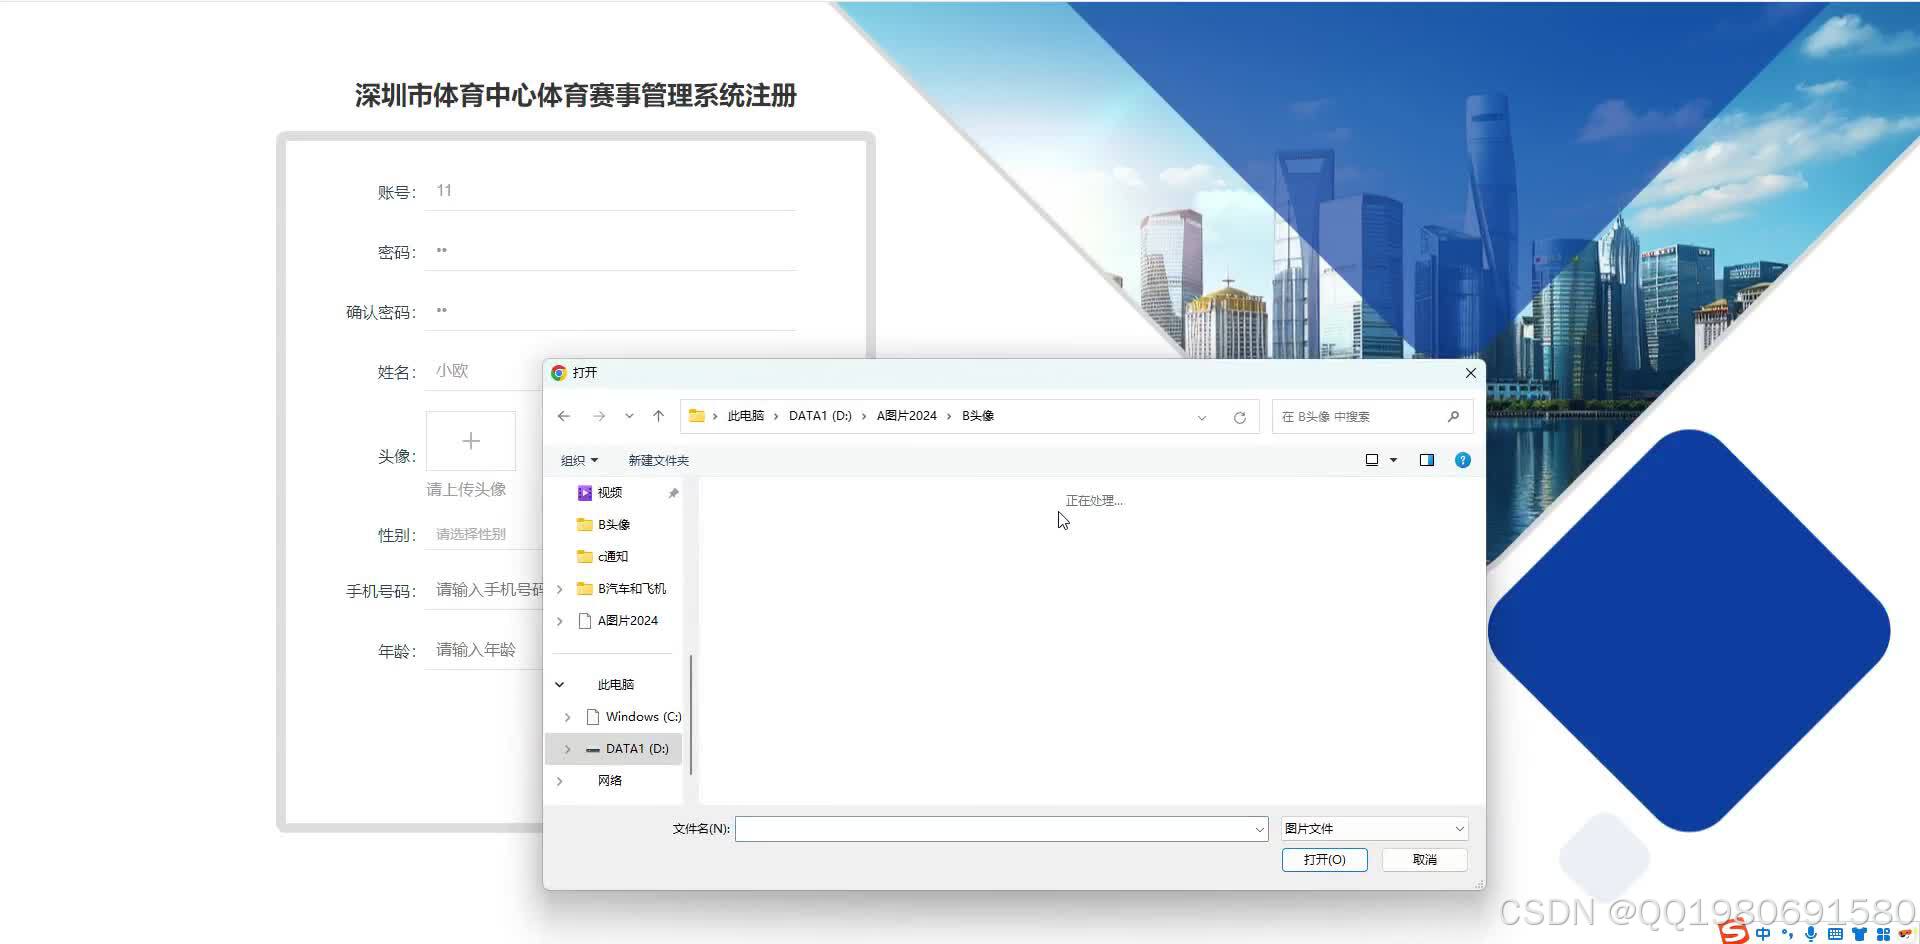This screenshot has width=1920, height=944.
Task: Click the 打开(O) button
Action: (1324, 859)
